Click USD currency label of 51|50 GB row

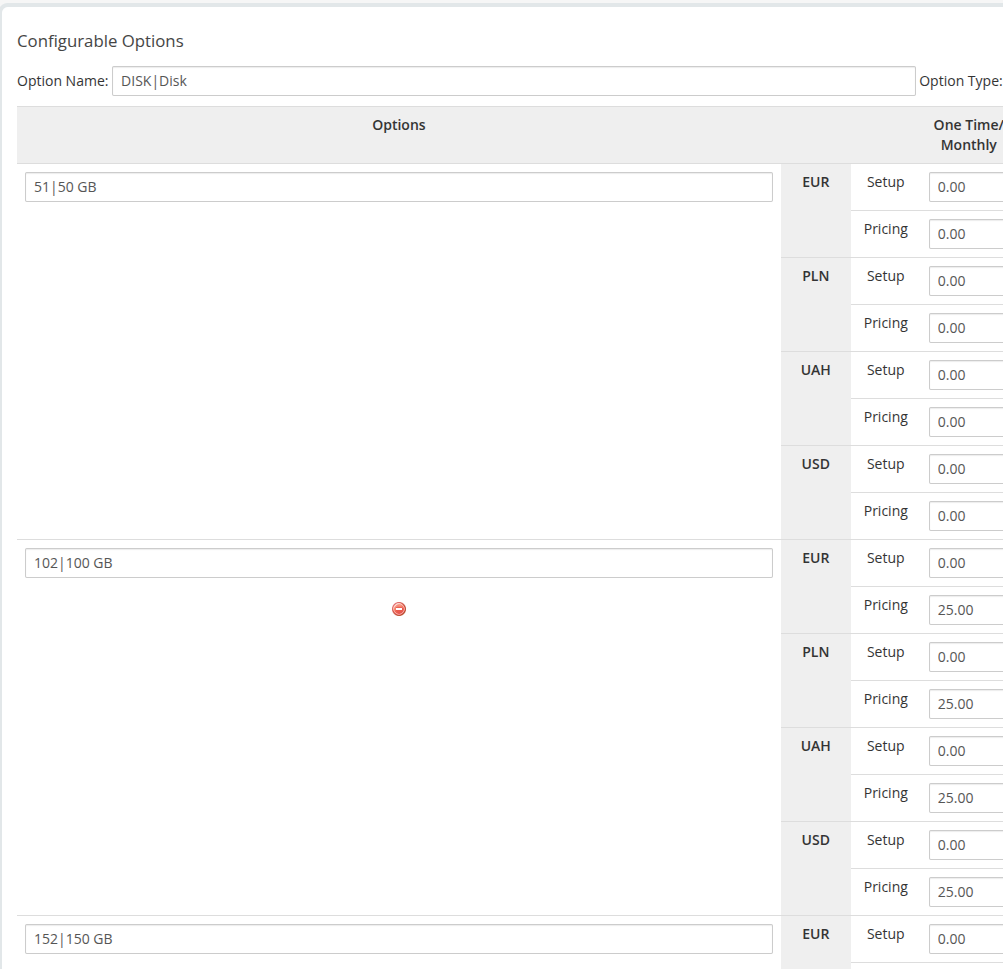tap(816, 464)
